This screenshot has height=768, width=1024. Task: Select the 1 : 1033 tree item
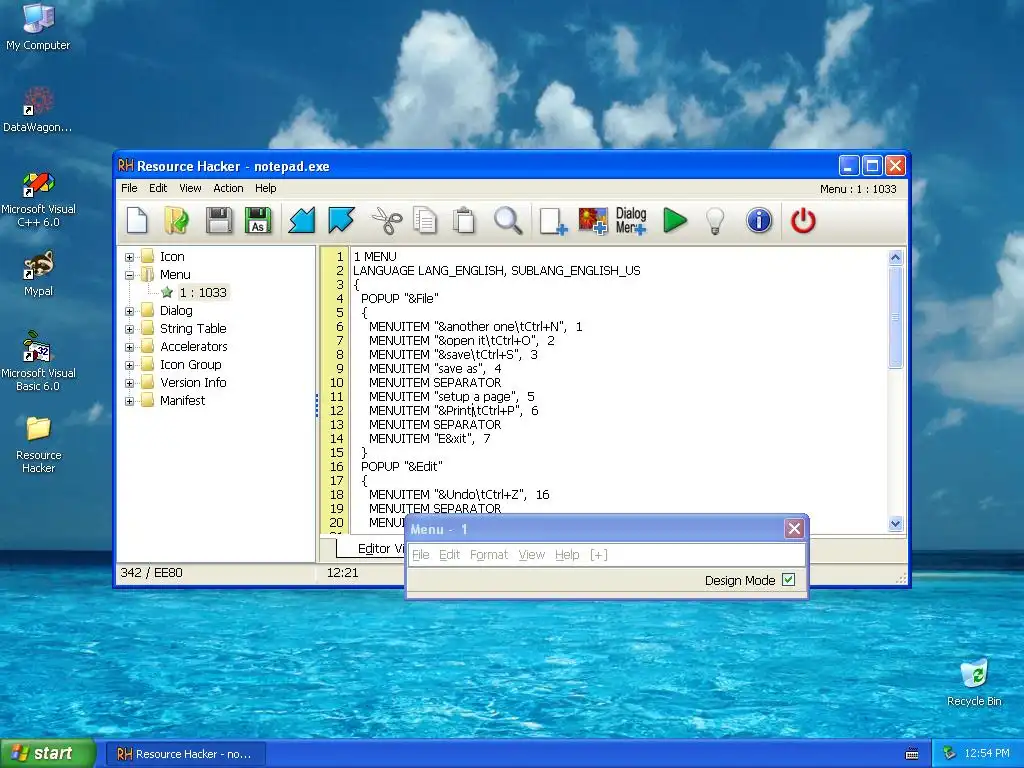[203, 293]
